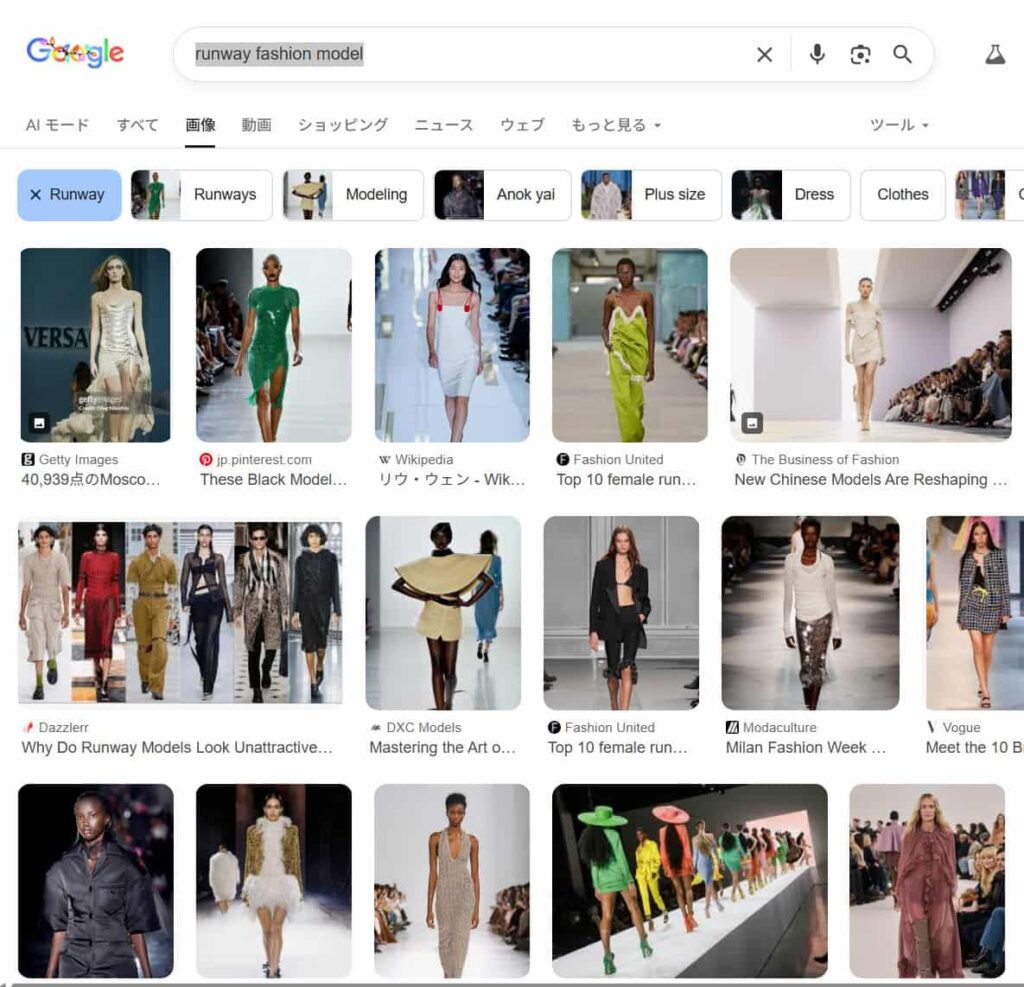Toggle the Plus size filter chip
The width and height of the screenshot is (1024, 987).
(651, 195)
